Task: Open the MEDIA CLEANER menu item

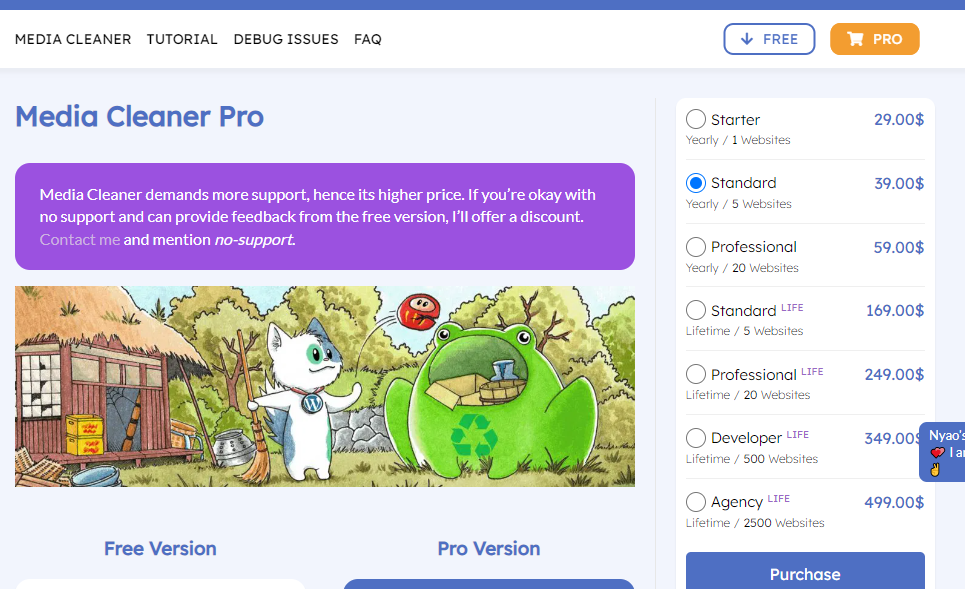Action: [73, 39]
